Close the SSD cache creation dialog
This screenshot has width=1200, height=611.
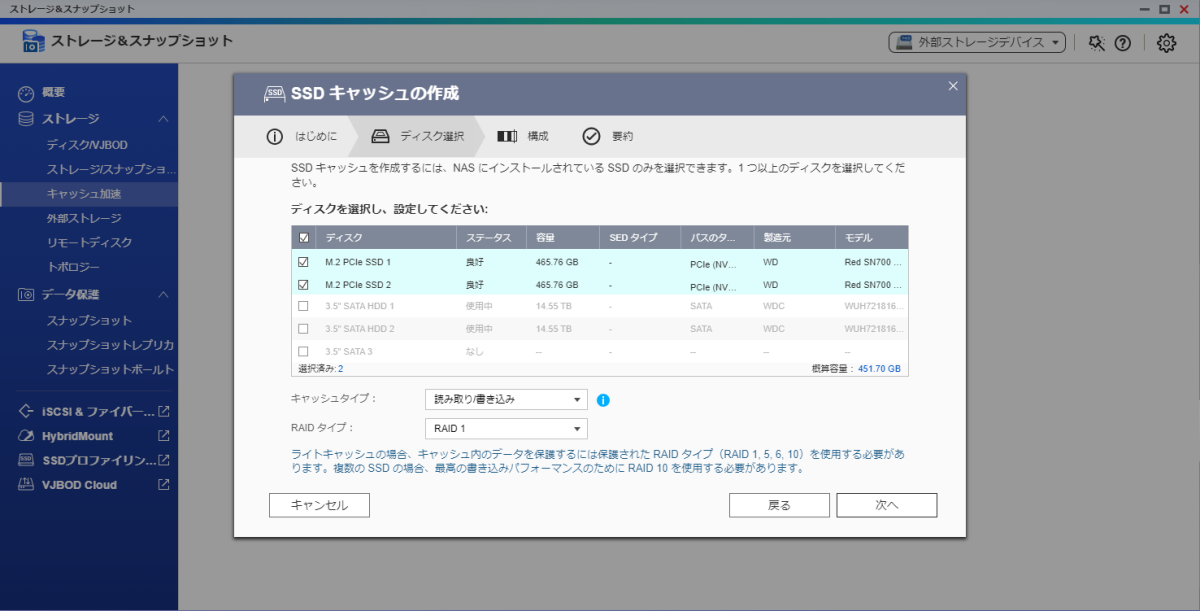click(953, 86)
